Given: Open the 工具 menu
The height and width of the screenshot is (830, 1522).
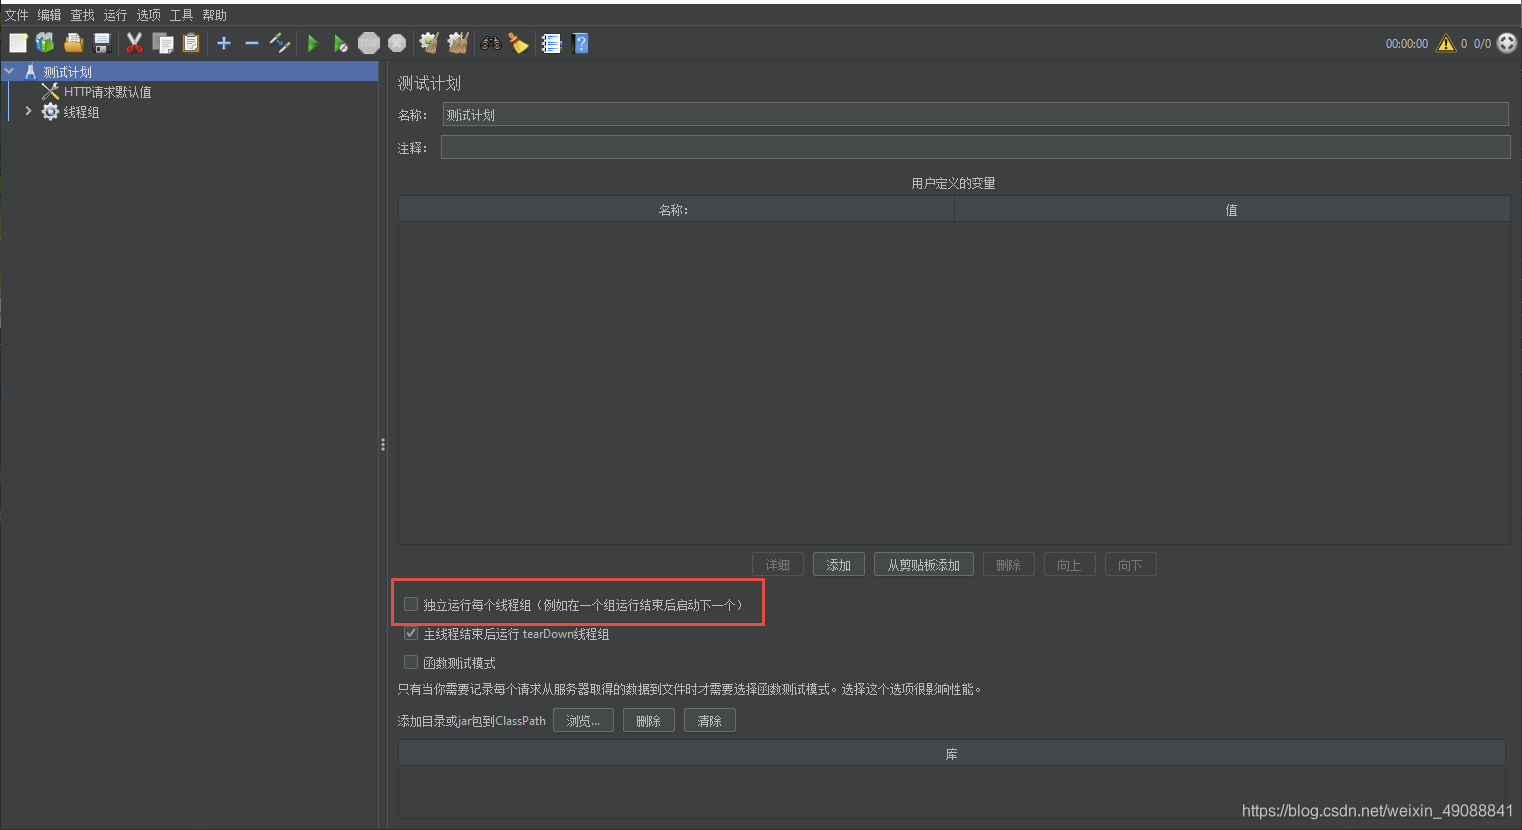Looking at the screenshot, I should [x=181, y=15].
